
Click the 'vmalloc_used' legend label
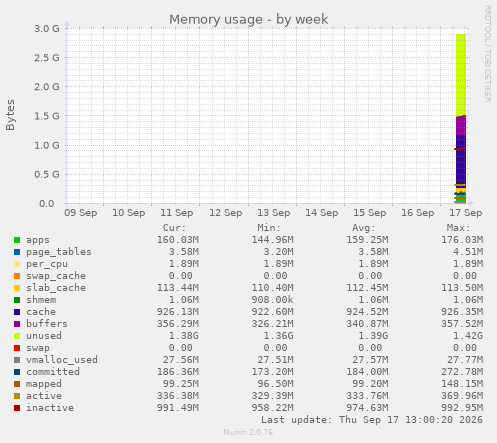62,360
